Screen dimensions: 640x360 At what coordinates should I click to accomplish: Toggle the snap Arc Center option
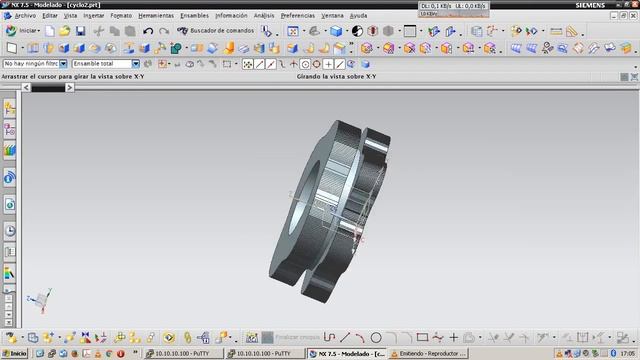[305, 64]
